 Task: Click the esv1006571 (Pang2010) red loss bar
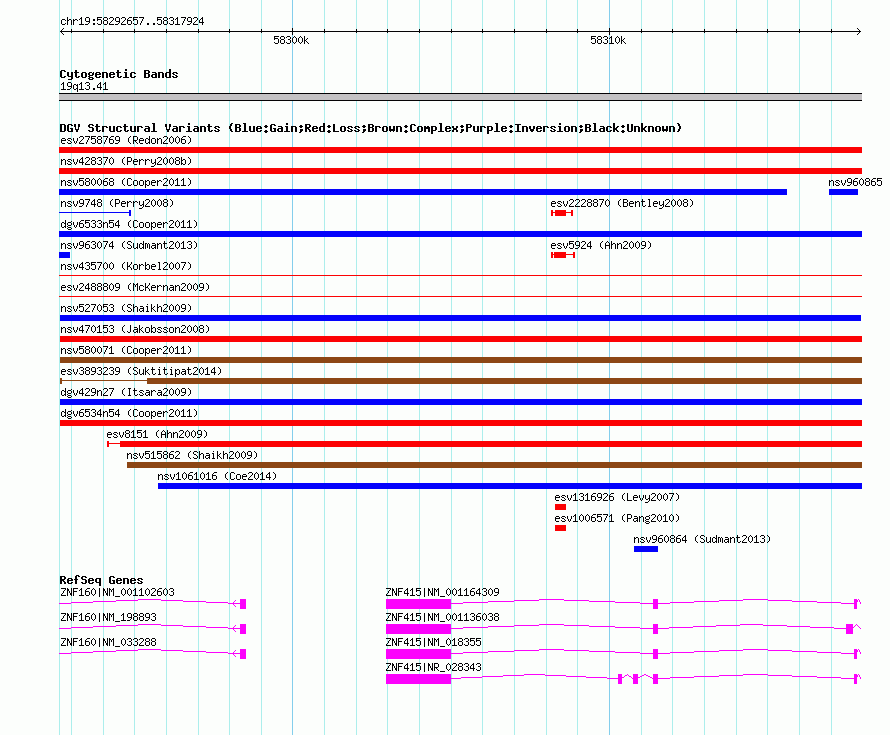click(560, 528)
